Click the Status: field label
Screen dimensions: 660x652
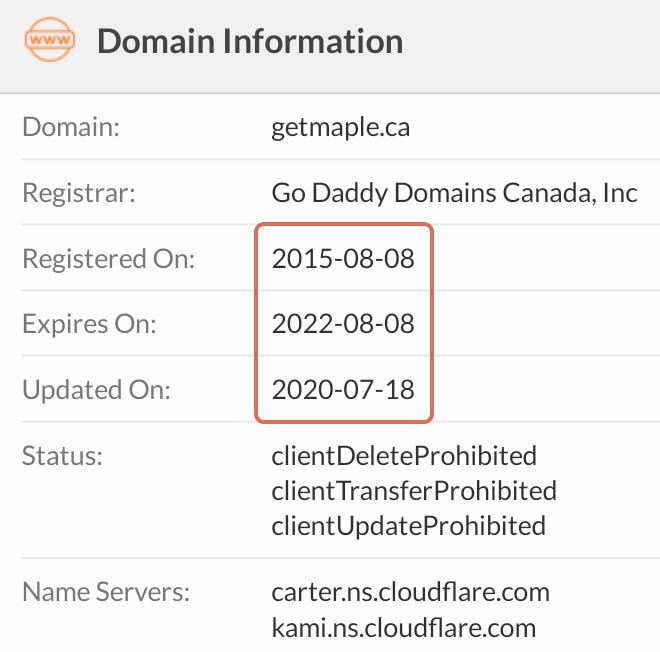[62, 455]
